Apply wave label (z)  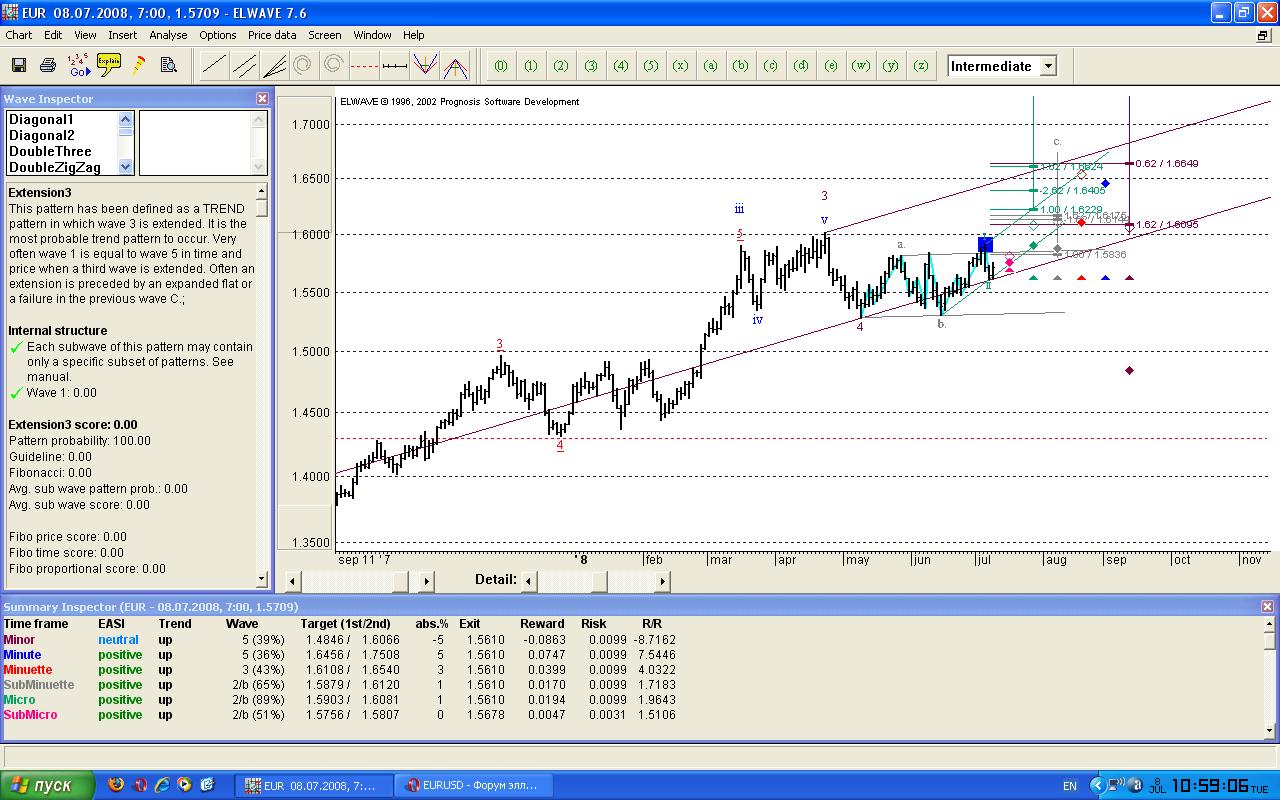click(921, 66)
